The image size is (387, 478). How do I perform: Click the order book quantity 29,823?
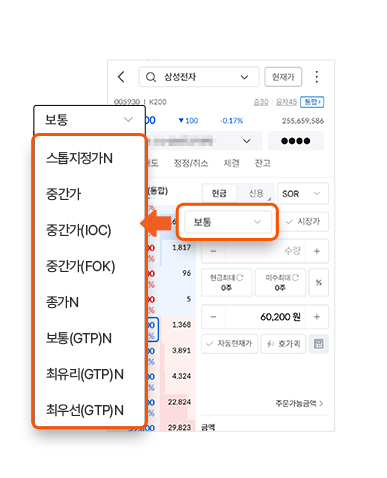179,427
